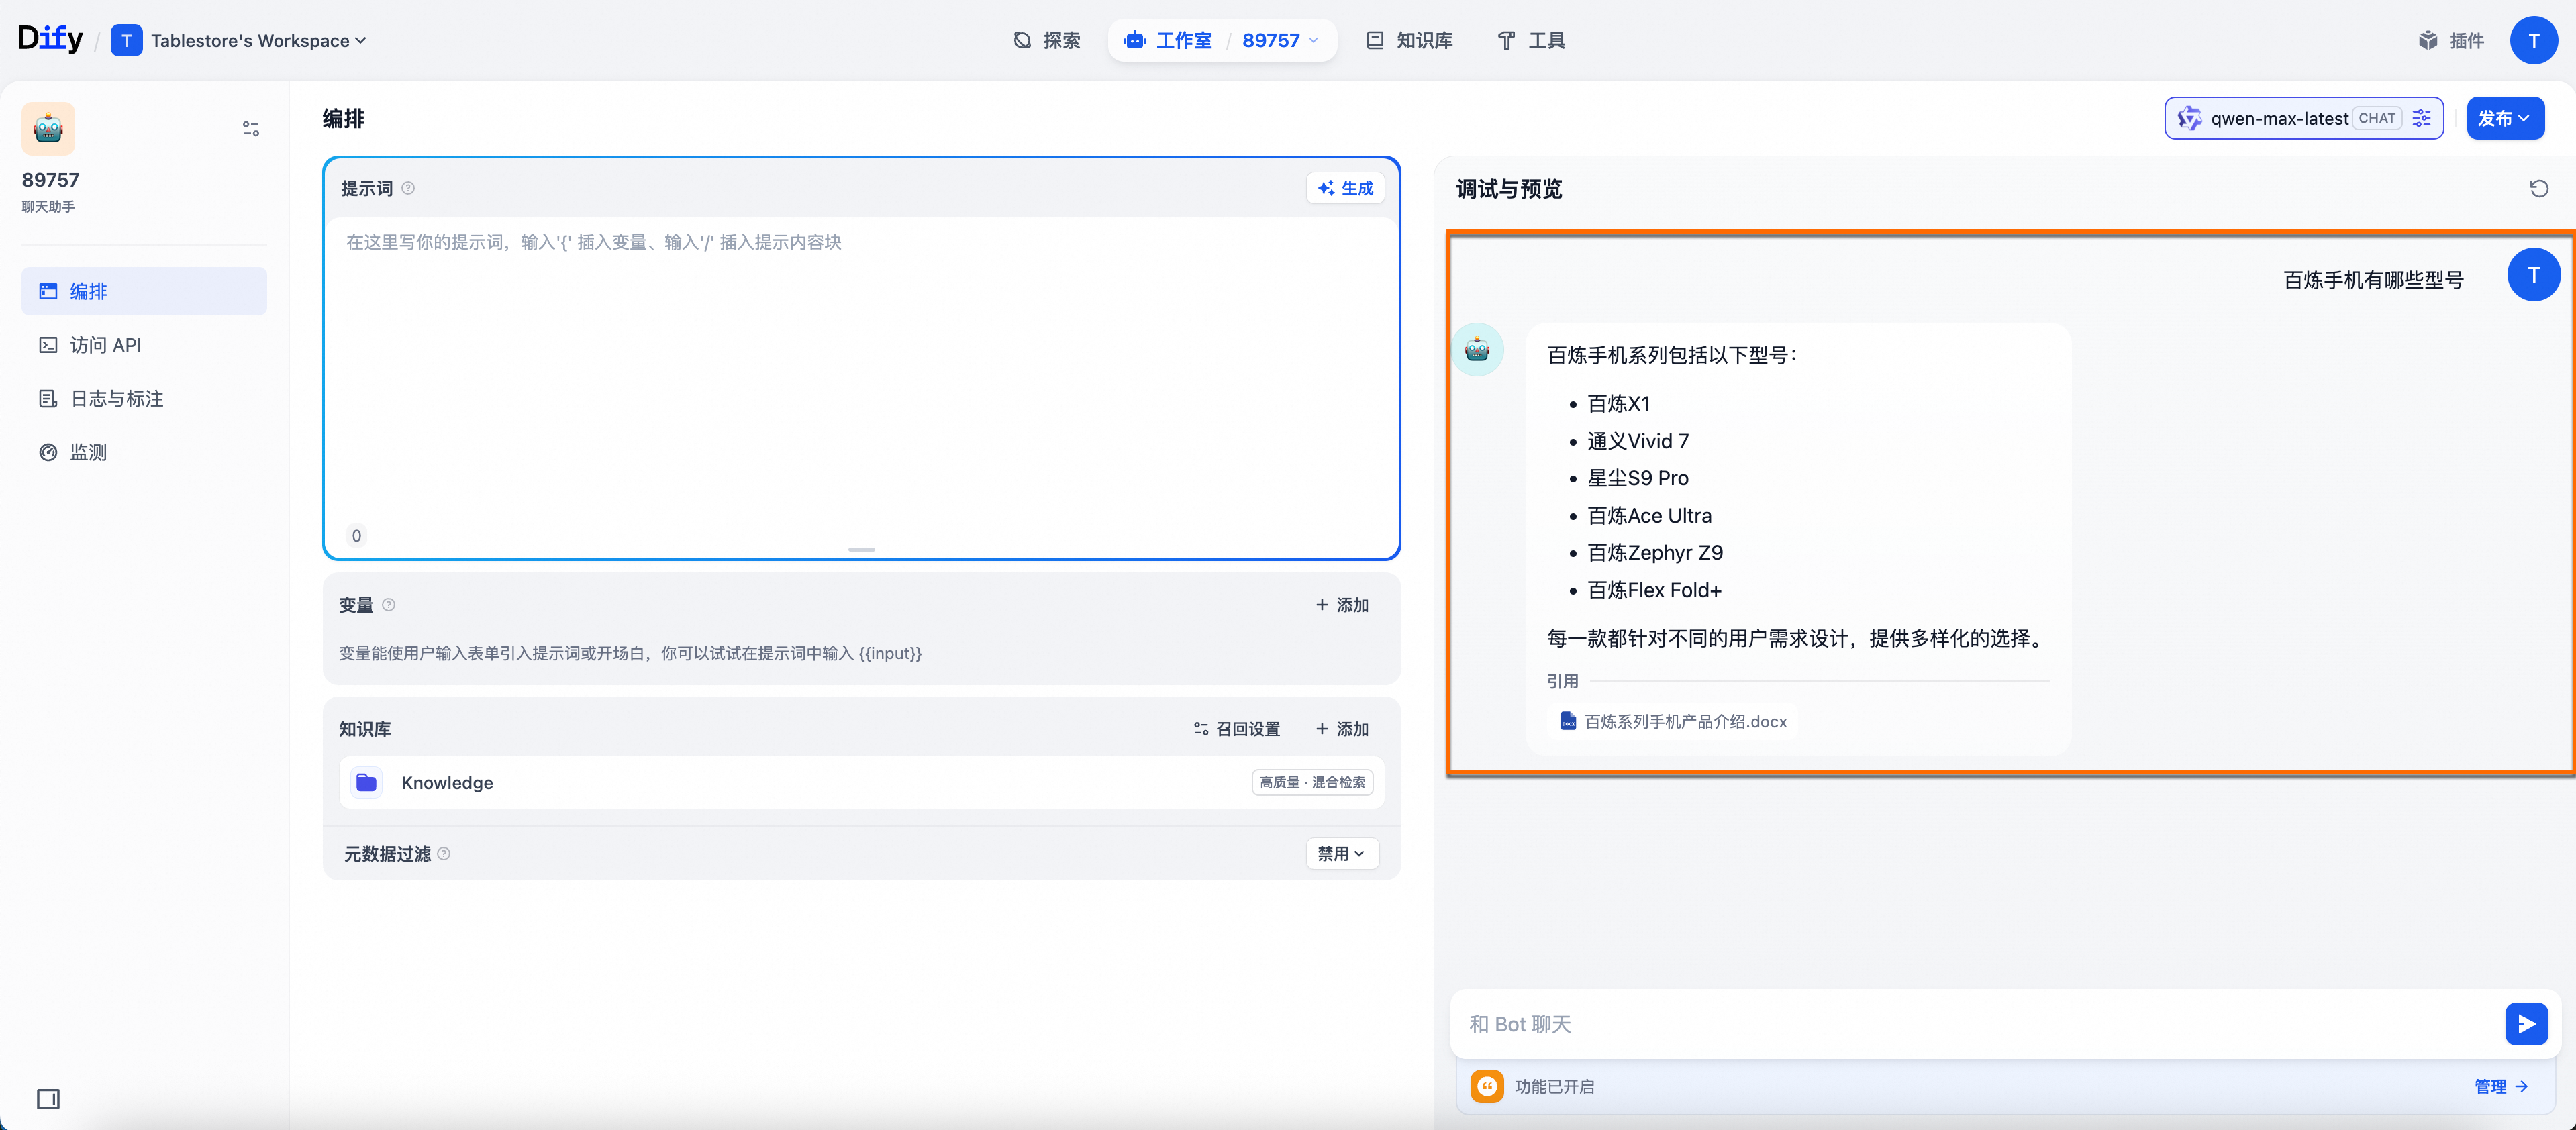This screenshot has height=1130, width=2576.
Task: Click the 生成 prompt generator button
Action: (x=1345, y=188)
